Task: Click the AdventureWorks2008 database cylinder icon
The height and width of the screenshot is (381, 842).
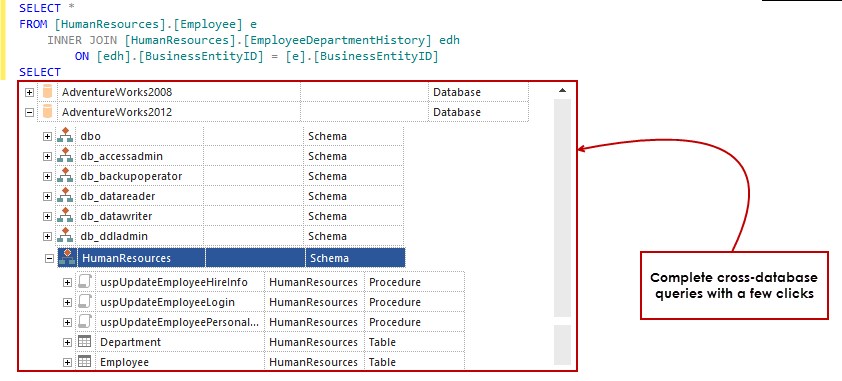Action: (x=48, y=92)
